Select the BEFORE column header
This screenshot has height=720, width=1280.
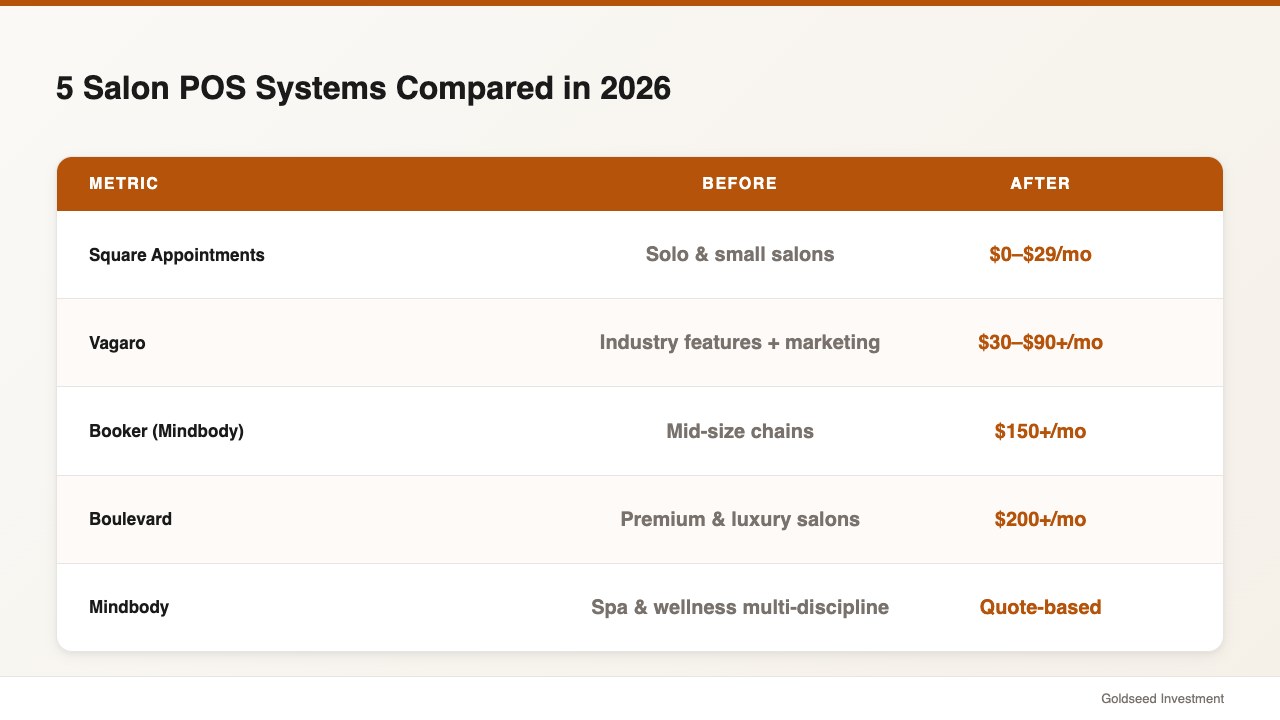[x=740, y=184]
